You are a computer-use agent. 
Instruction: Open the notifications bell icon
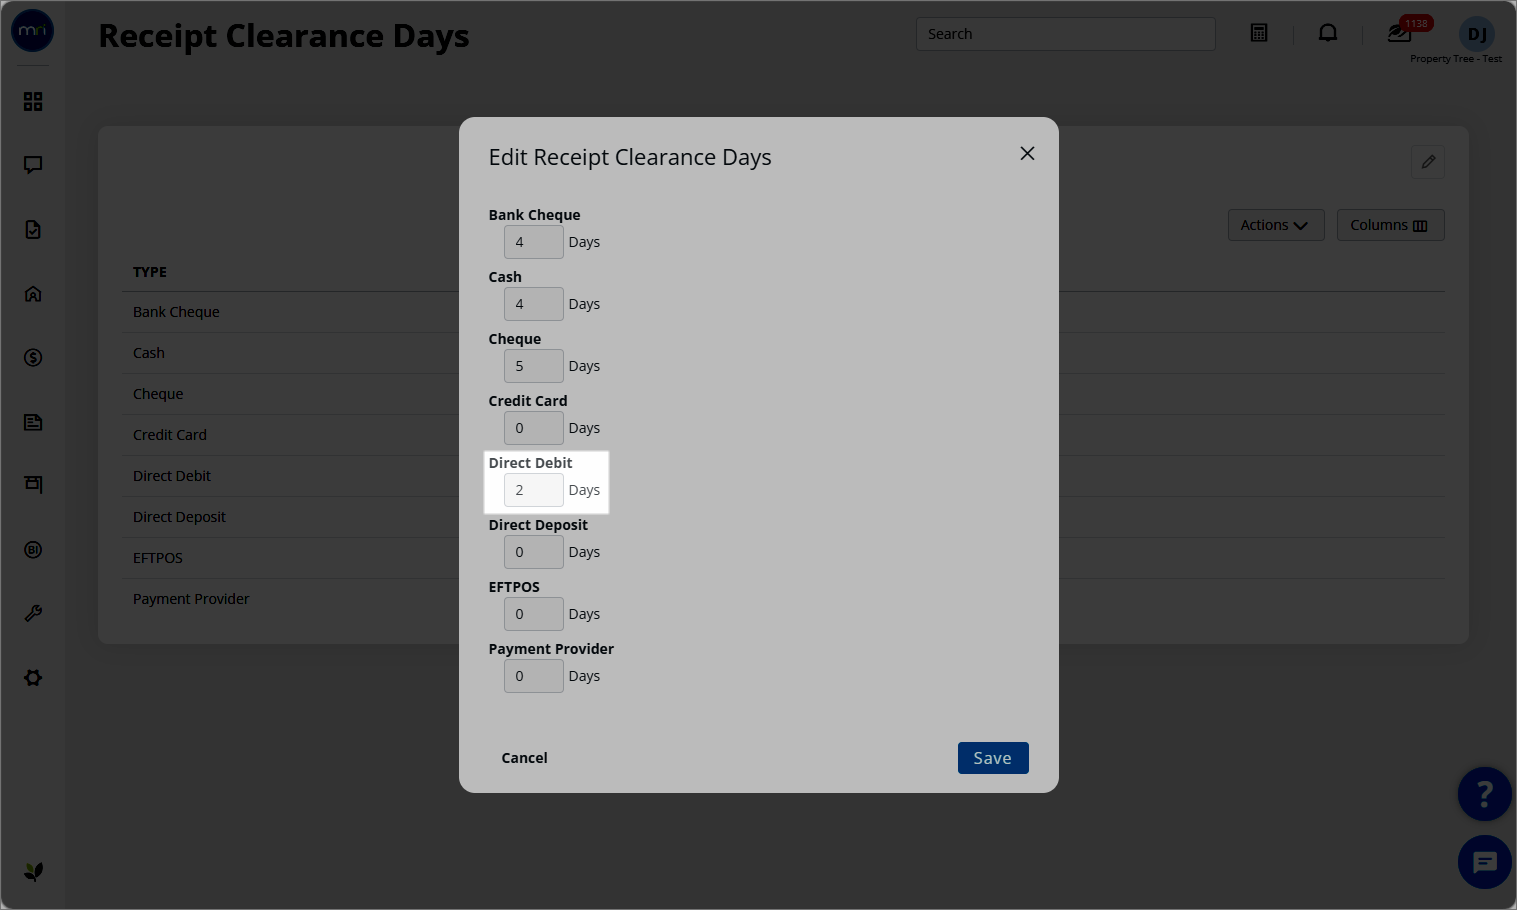[1328, 33]
